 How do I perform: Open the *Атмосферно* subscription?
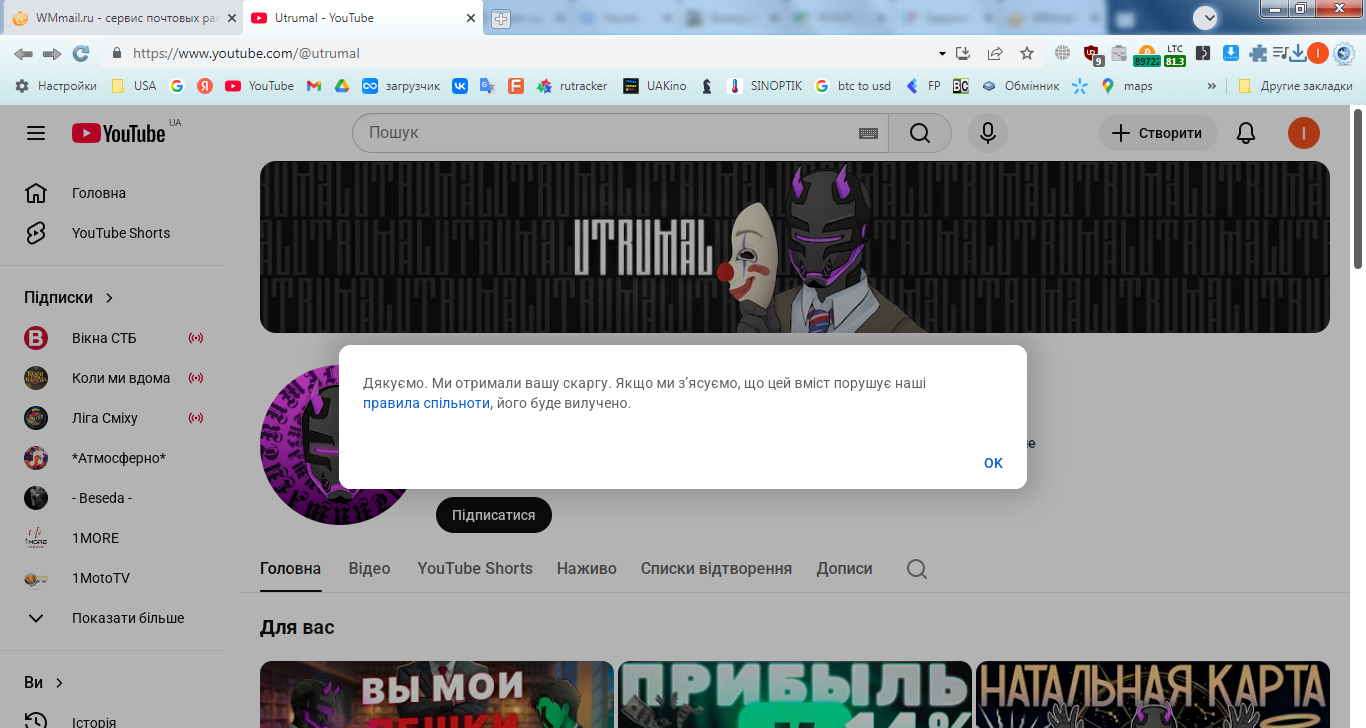(x=112, y=458)
